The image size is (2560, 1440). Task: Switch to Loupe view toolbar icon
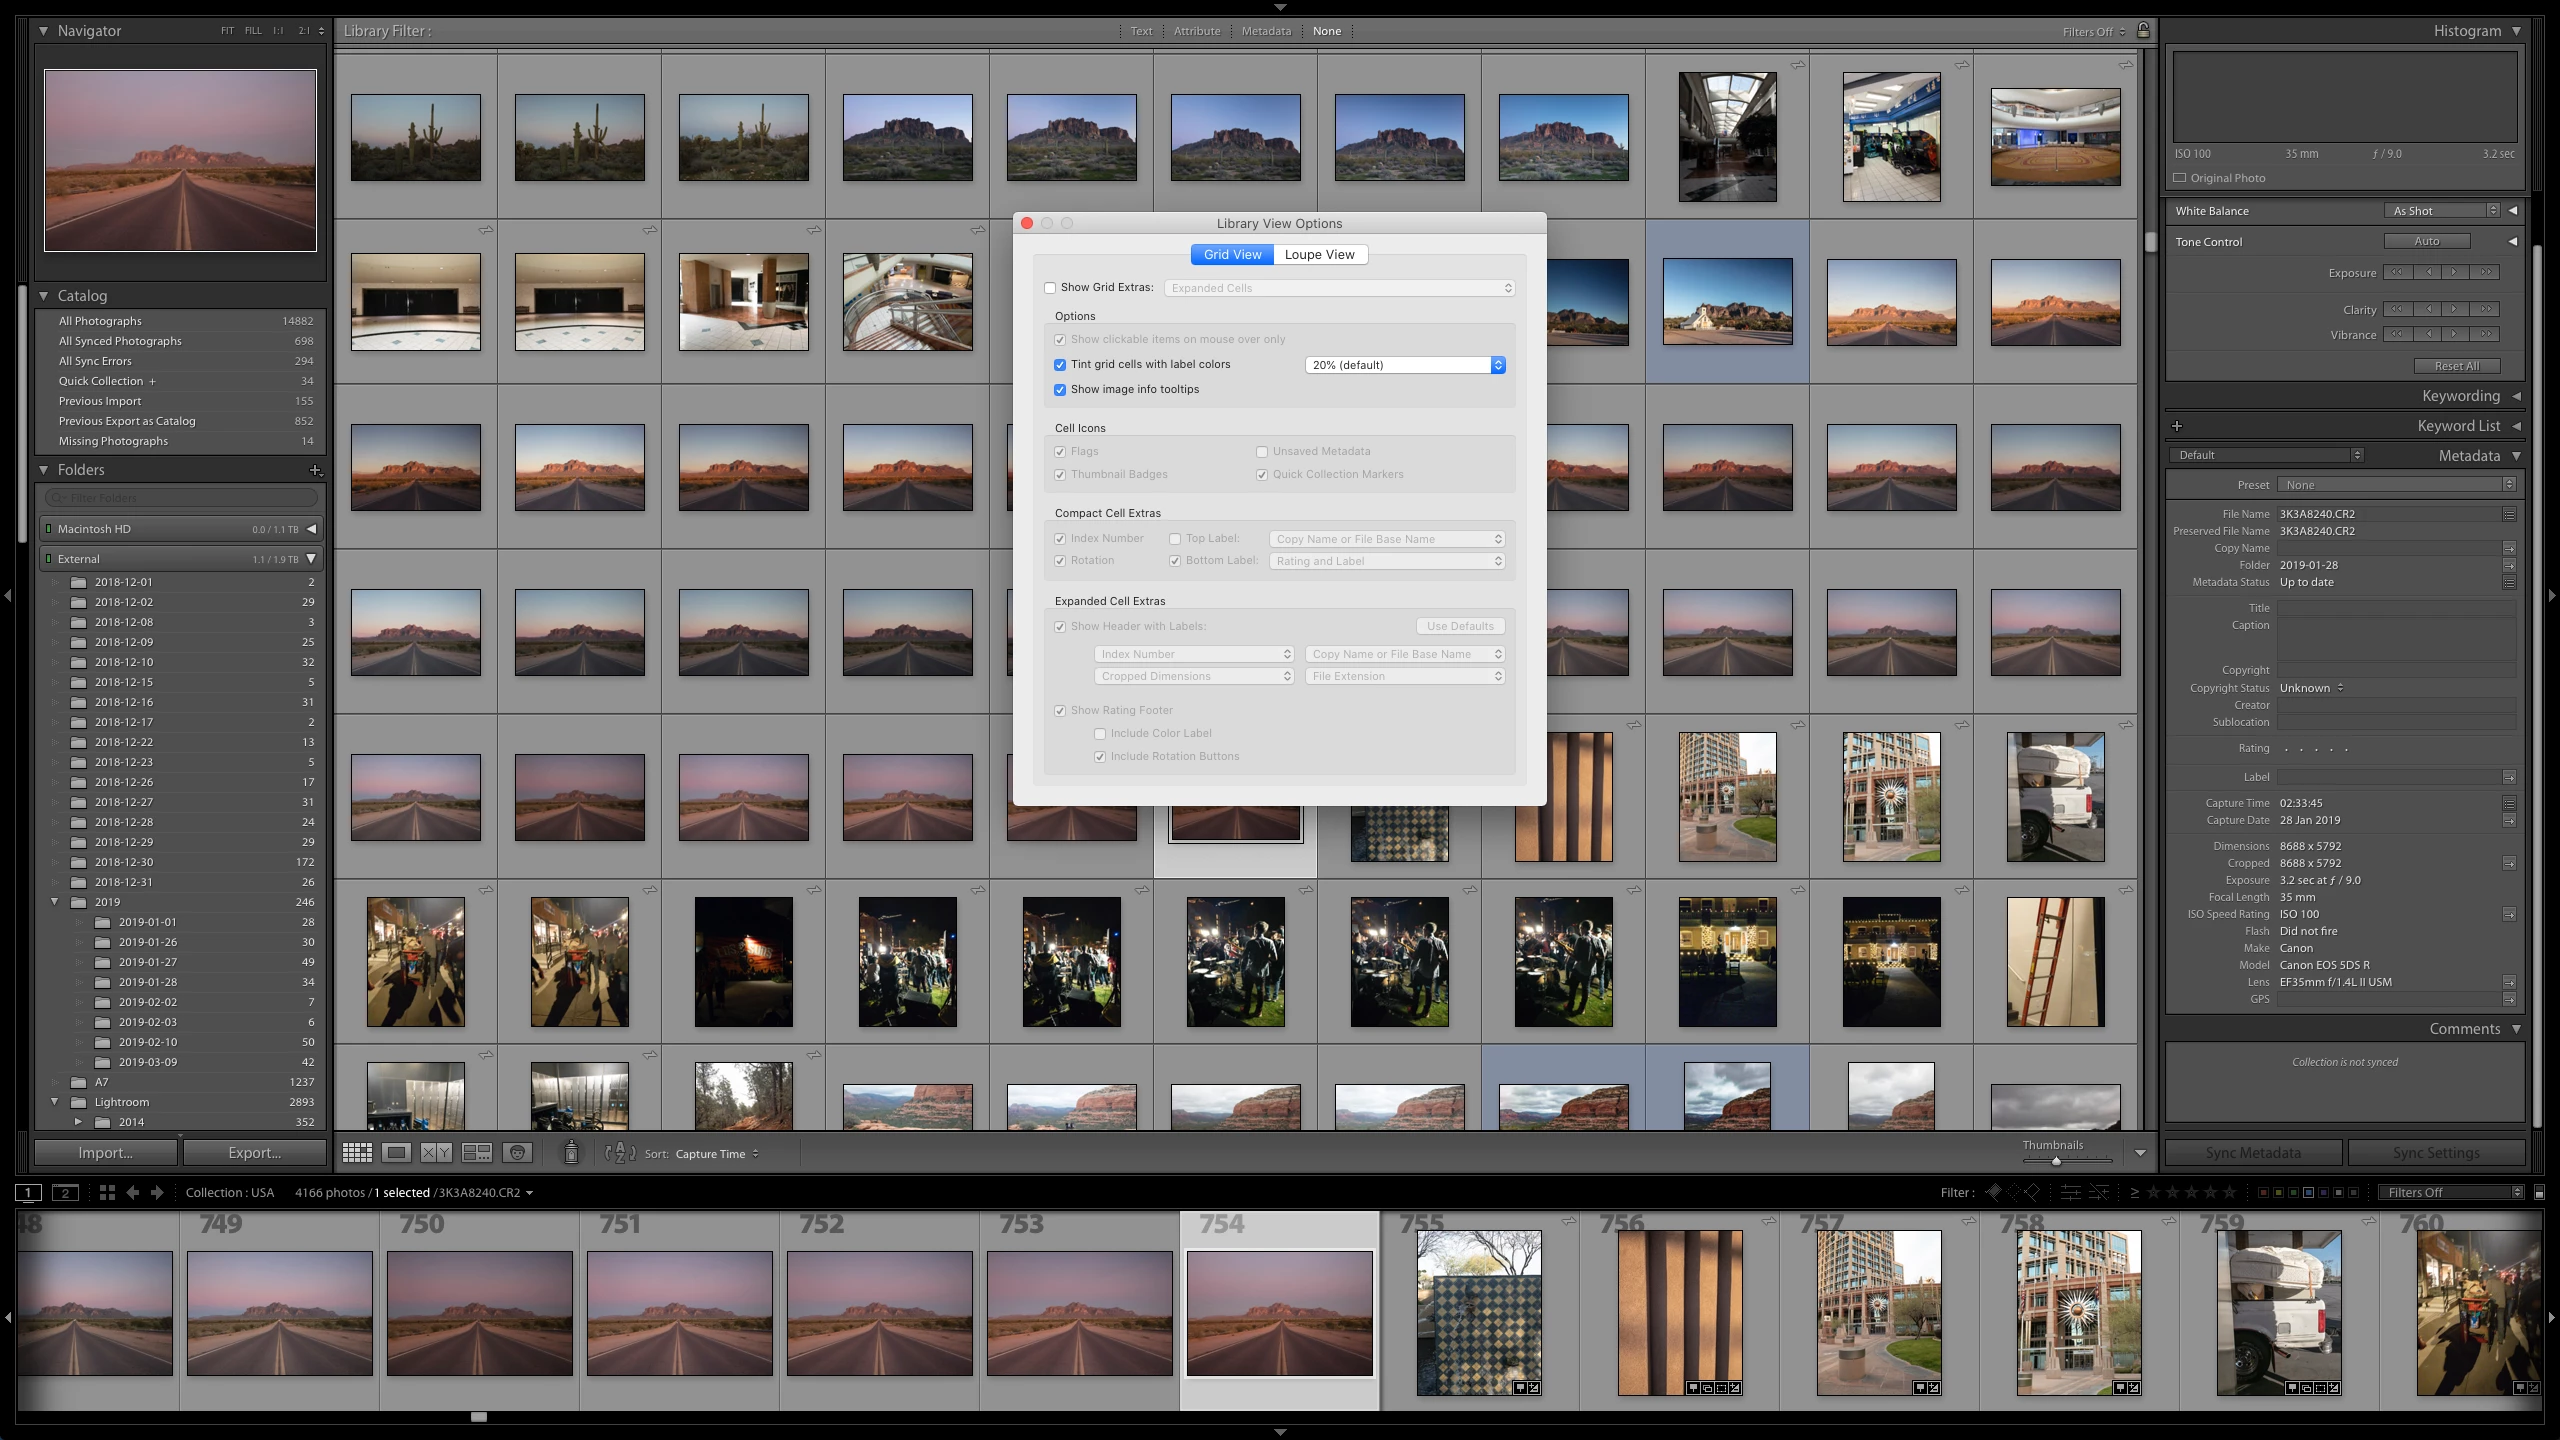point(397,1153)
